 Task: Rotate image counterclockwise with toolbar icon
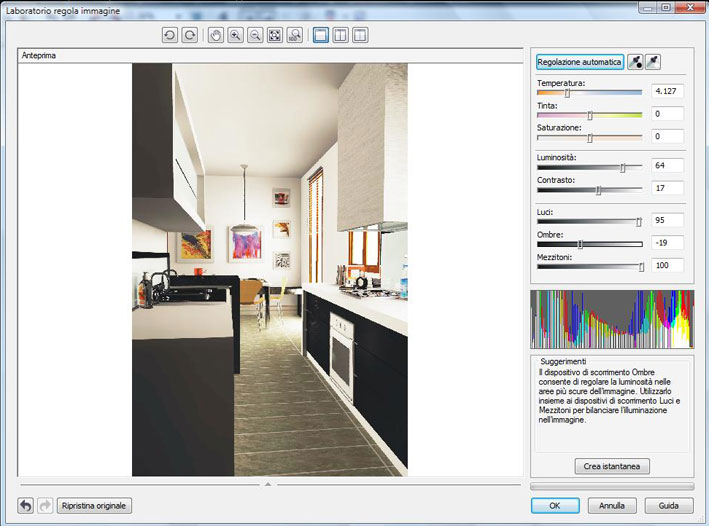tap(171, 35)
